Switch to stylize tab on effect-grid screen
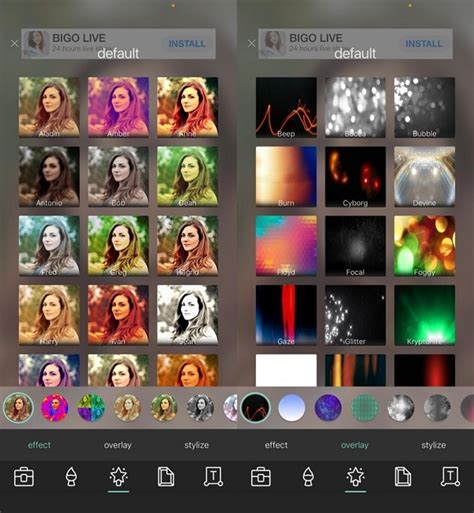474x513 pixels. 197,445
